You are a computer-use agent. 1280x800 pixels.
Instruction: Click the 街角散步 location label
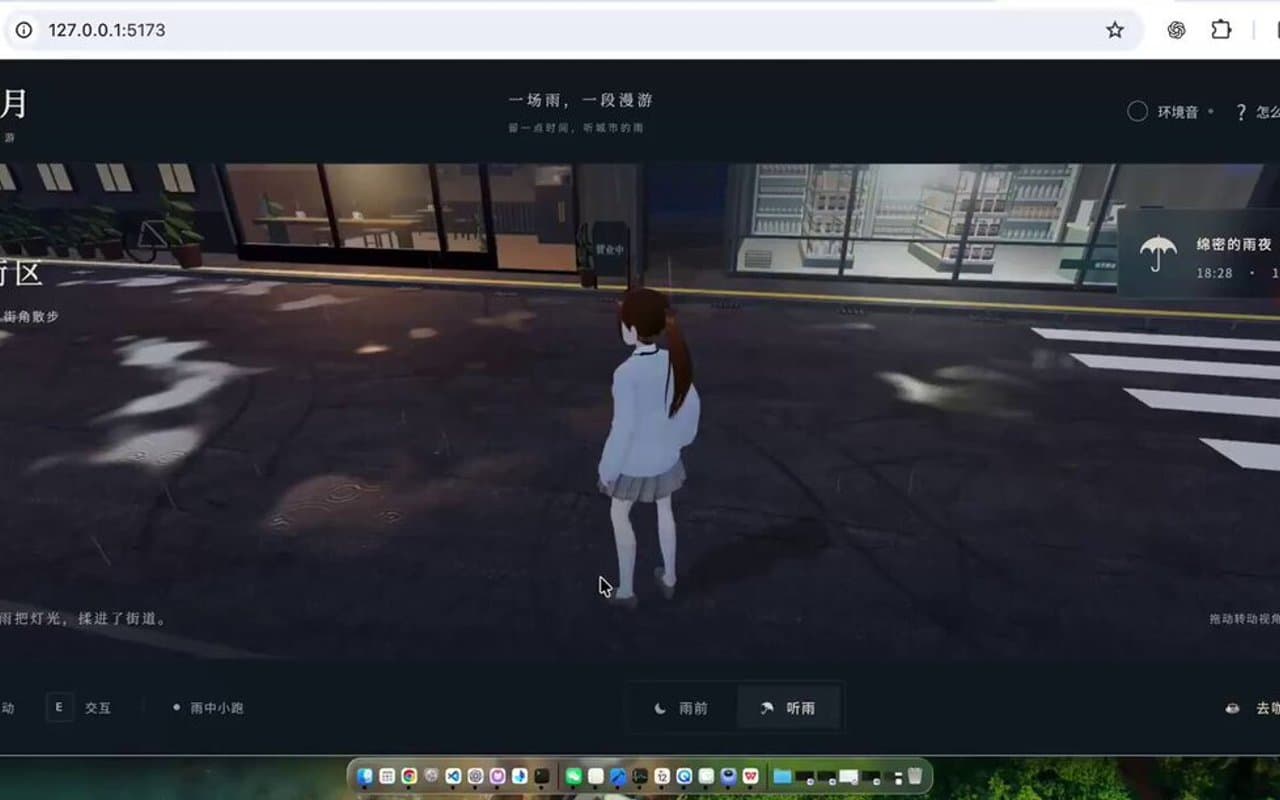pyautogui.click(x=30, y=316)
